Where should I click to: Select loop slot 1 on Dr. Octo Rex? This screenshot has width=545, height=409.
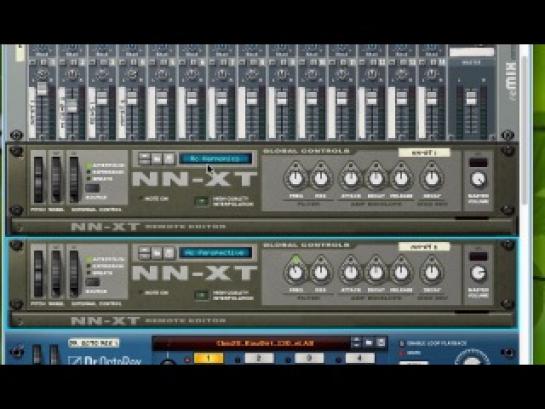(x=209, y=358)
